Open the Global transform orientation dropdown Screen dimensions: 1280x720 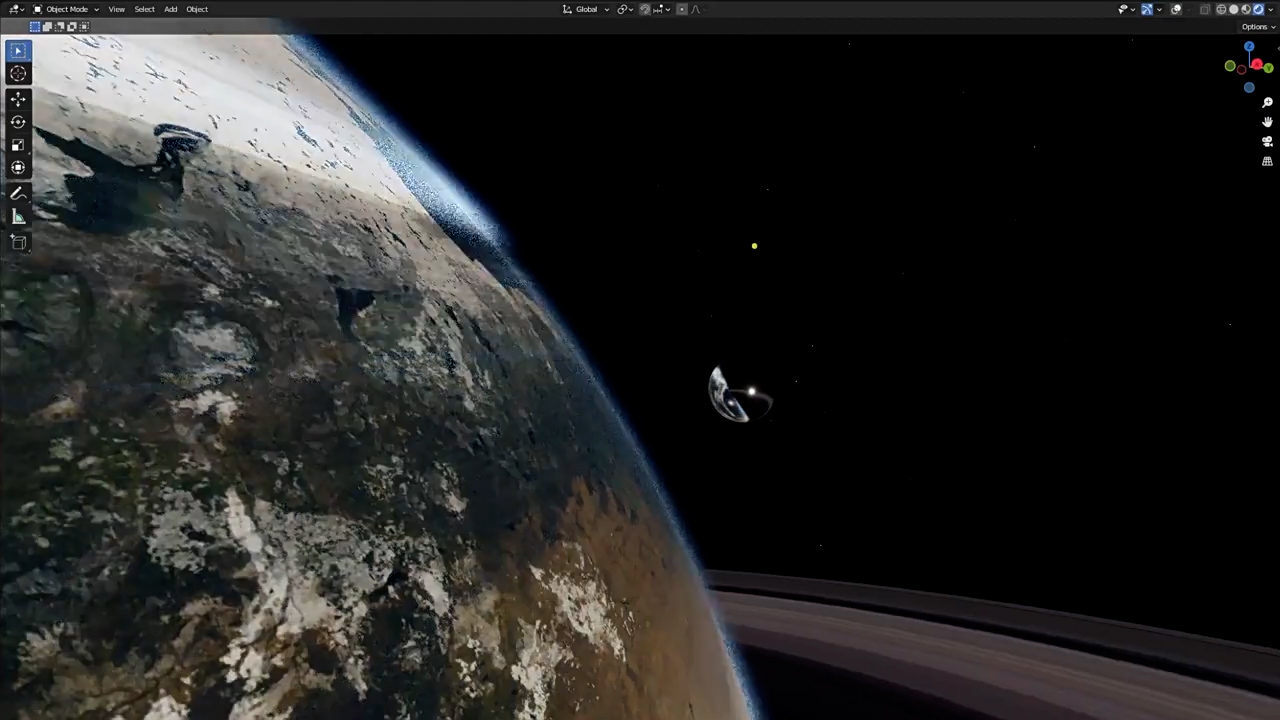pos(586,9)
